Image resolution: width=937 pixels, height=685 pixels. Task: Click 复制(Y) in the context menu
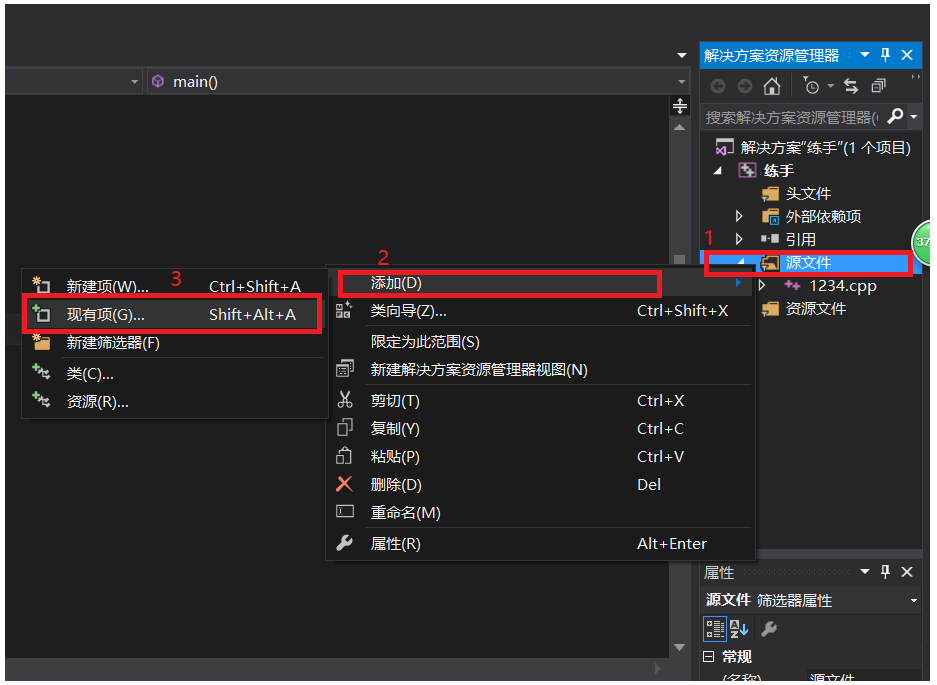click(540, 429)
